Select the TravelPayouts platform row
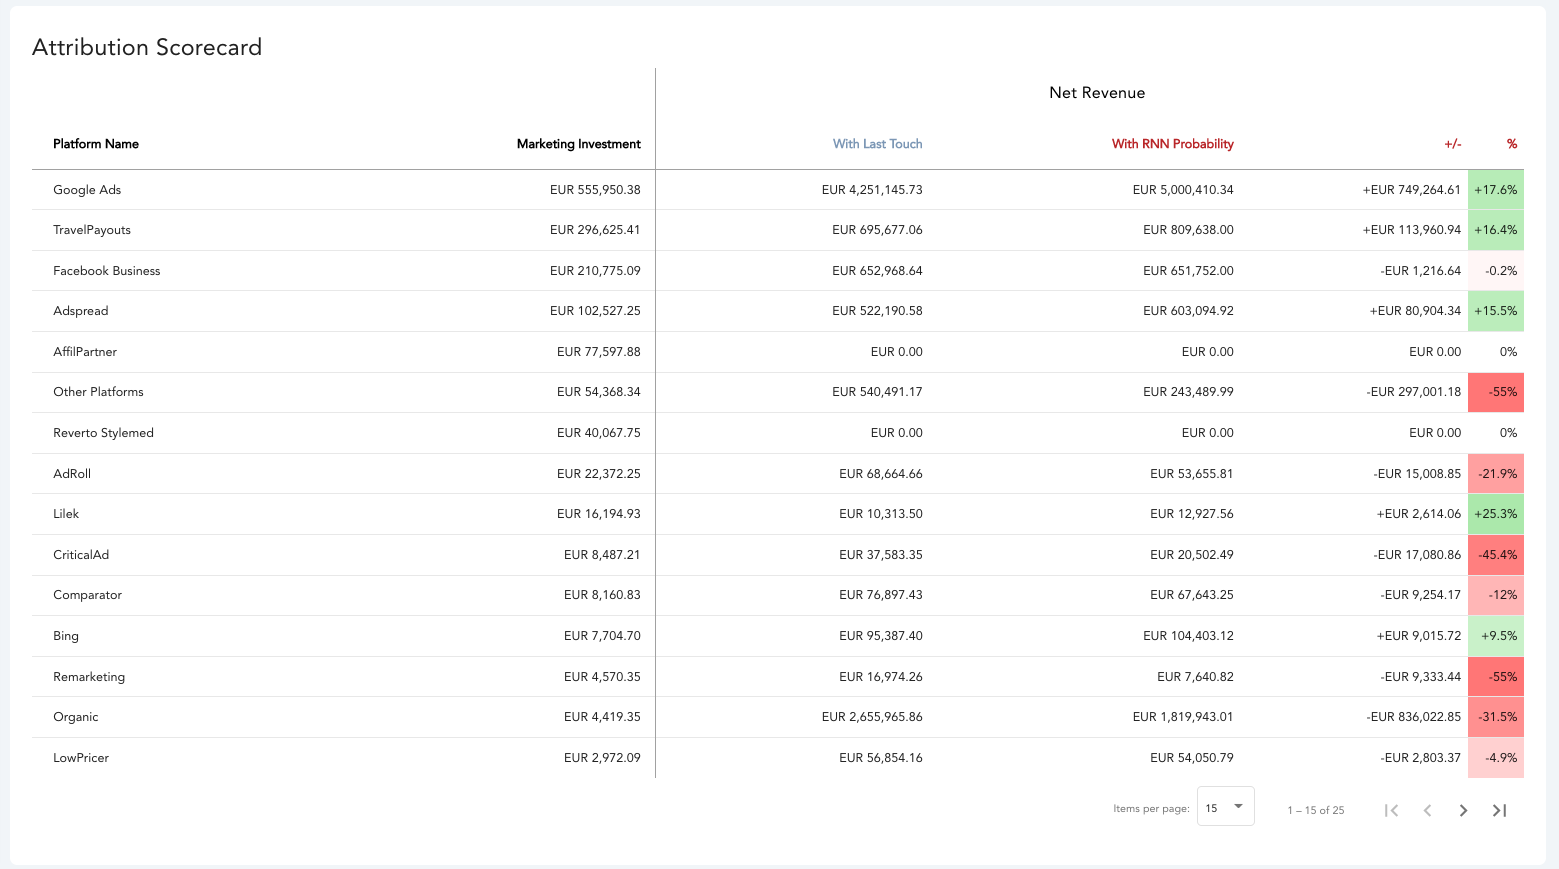The image size is (1559, 869). coord(778,230)
